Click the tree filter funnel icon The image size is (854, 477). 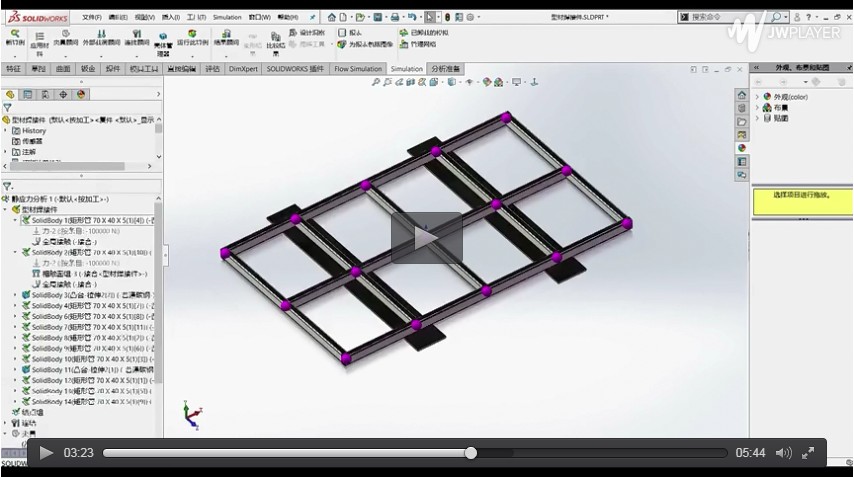tap(8, 107)
